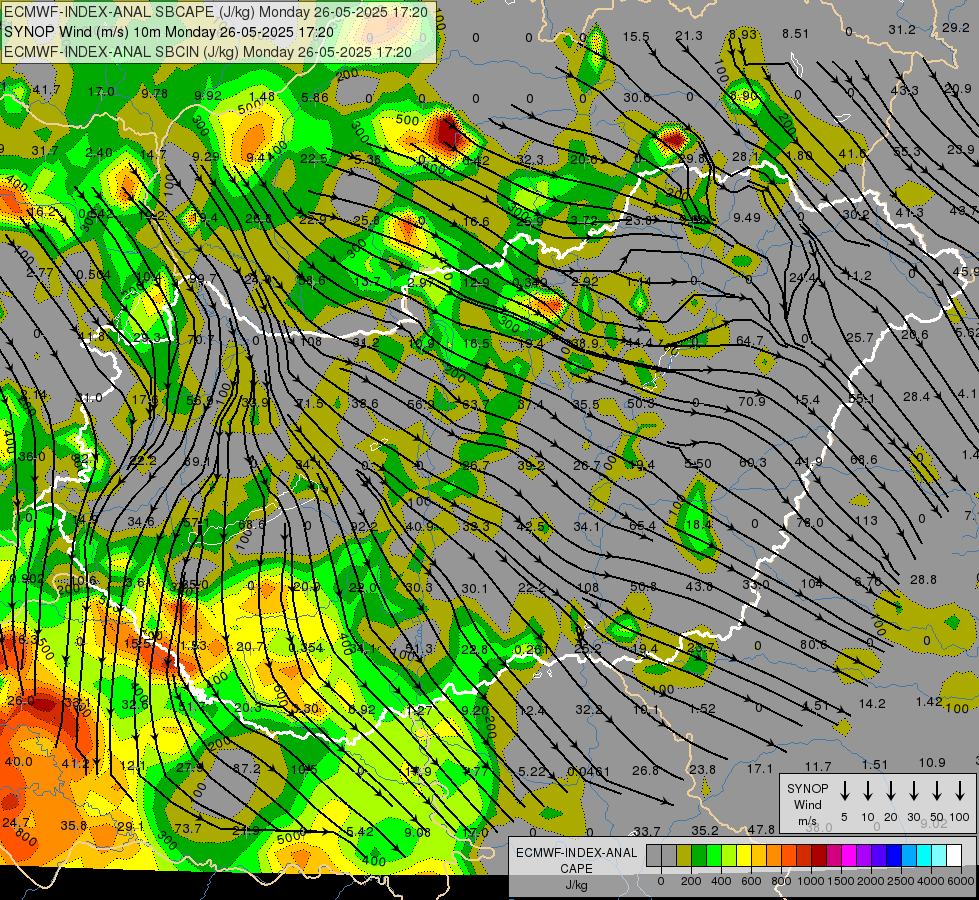979x900 pixels.
Task: Select the 40.0 value on the map
Action: (x=18, y=761)
